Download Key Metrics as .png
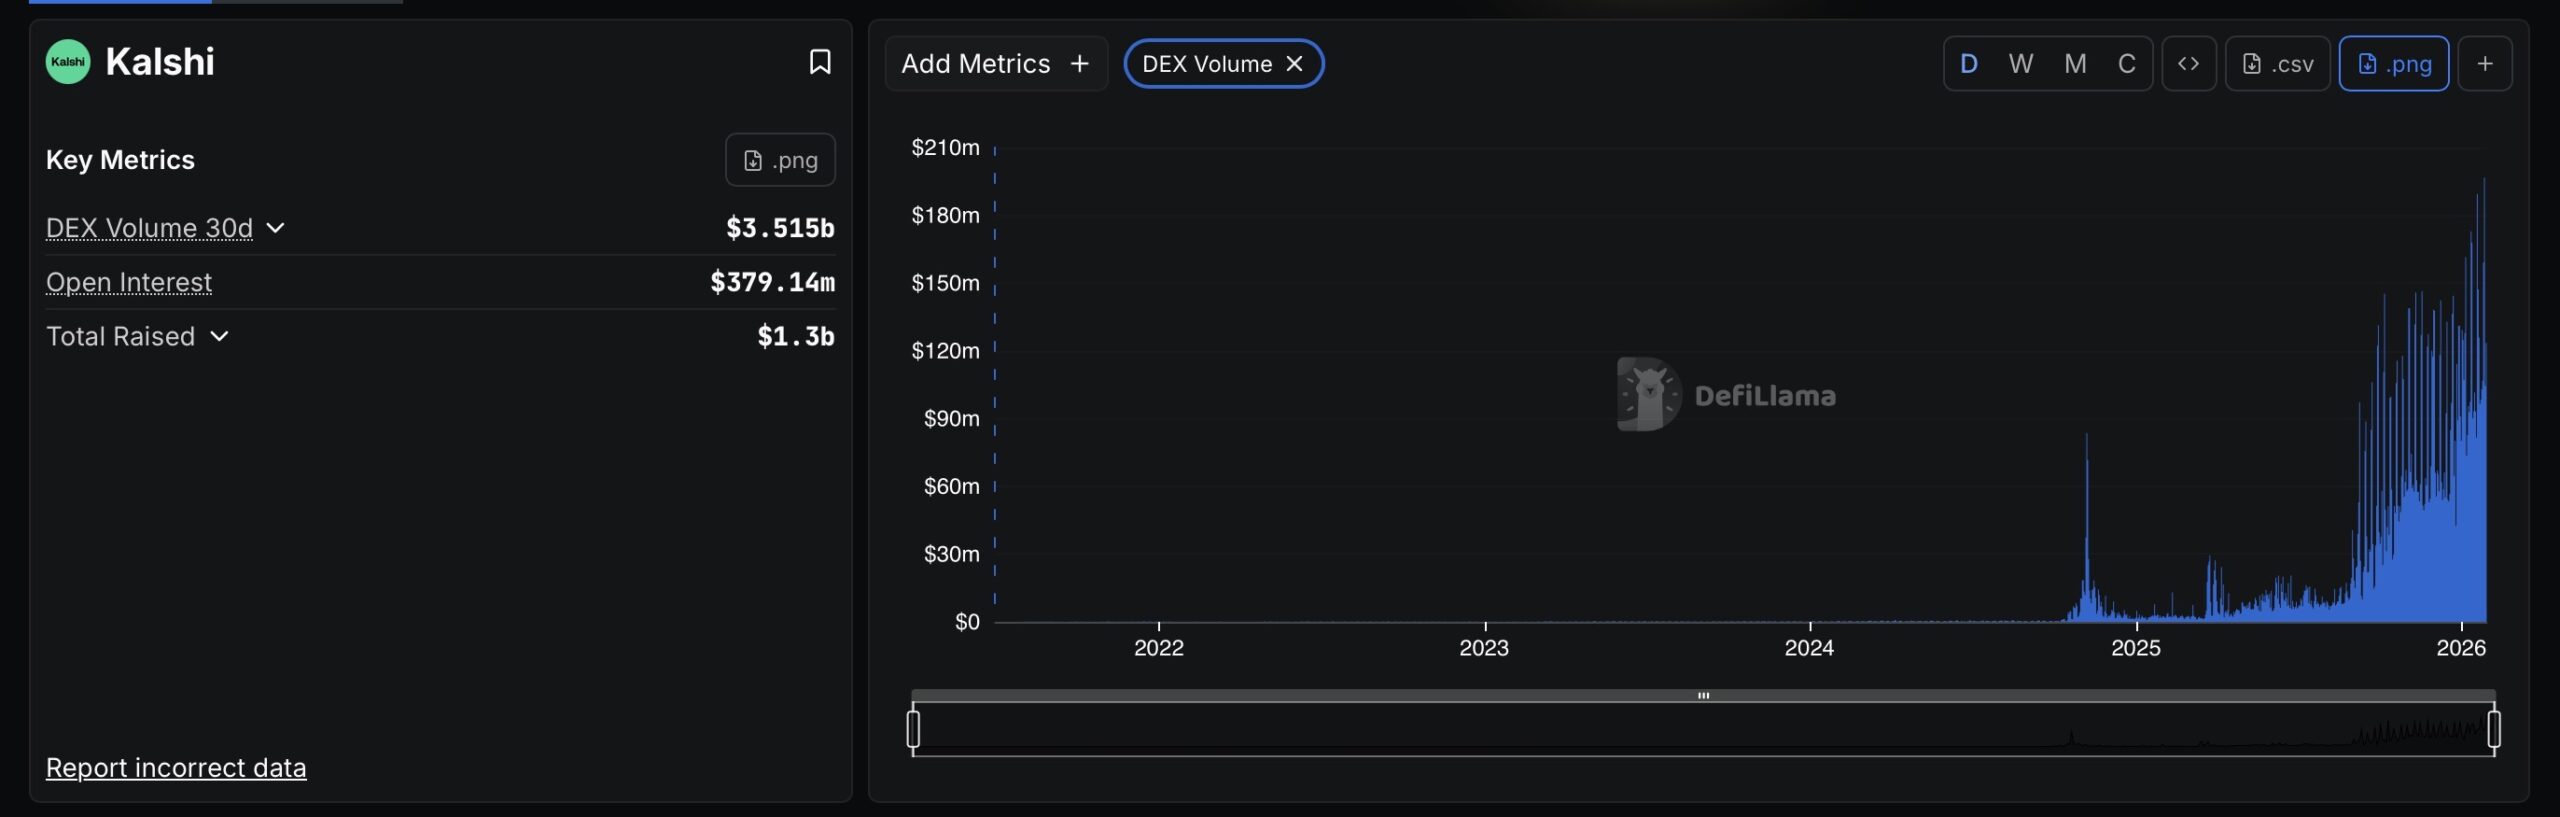Viewport: 2560px width, 817px height. [780, 159]
